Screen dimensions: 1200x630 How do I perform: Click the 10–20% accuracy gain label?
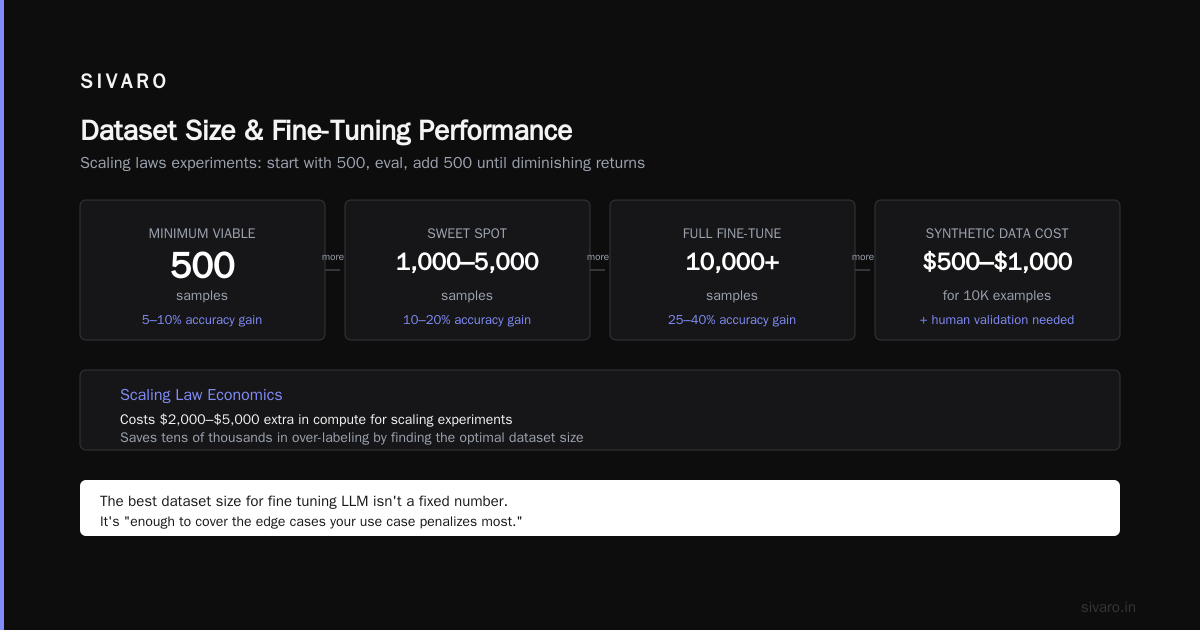pyautogui.click(x=467, y=320)
